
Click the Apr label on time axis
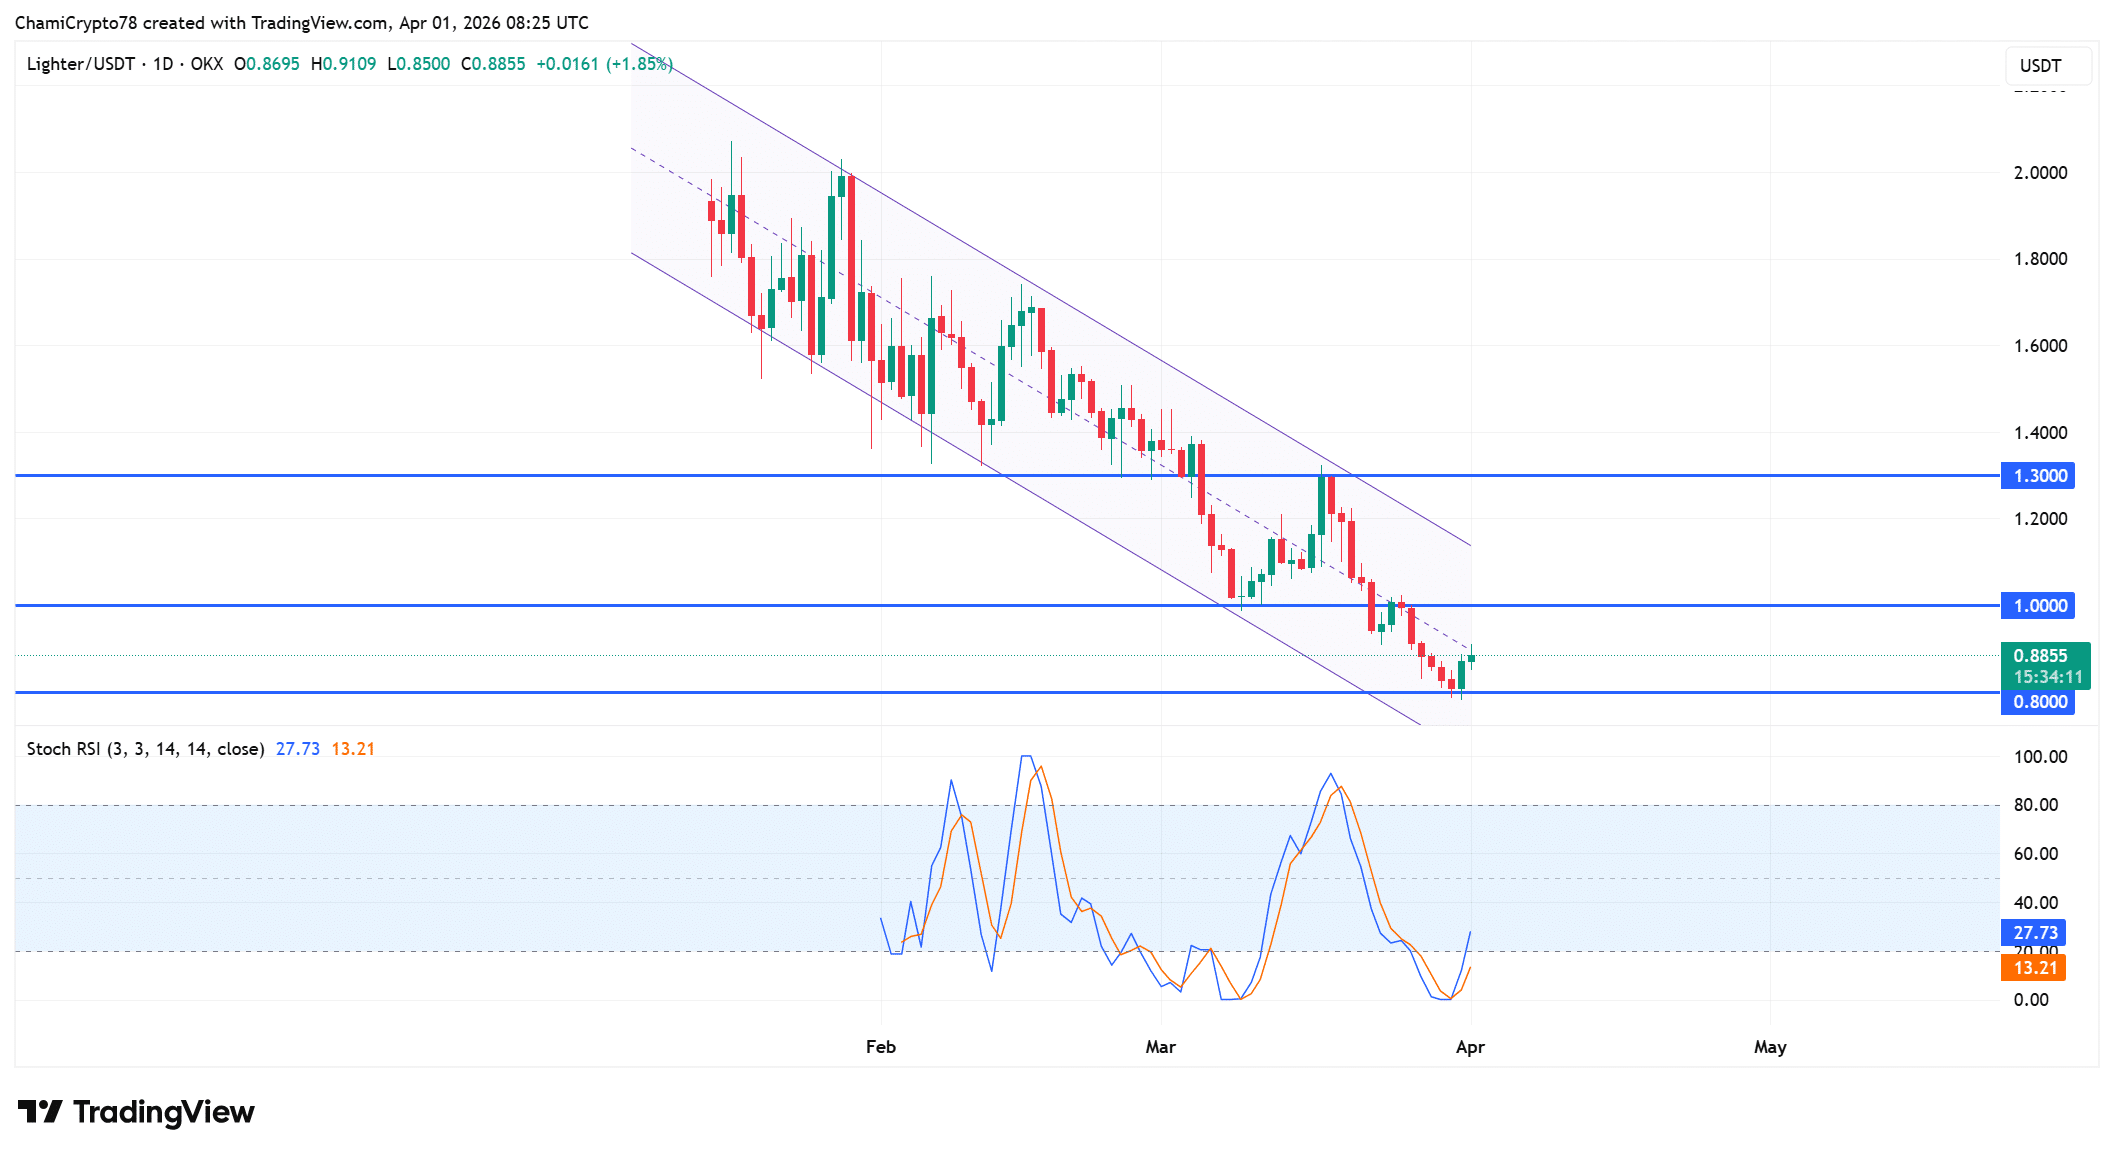pos(1470,1047)
